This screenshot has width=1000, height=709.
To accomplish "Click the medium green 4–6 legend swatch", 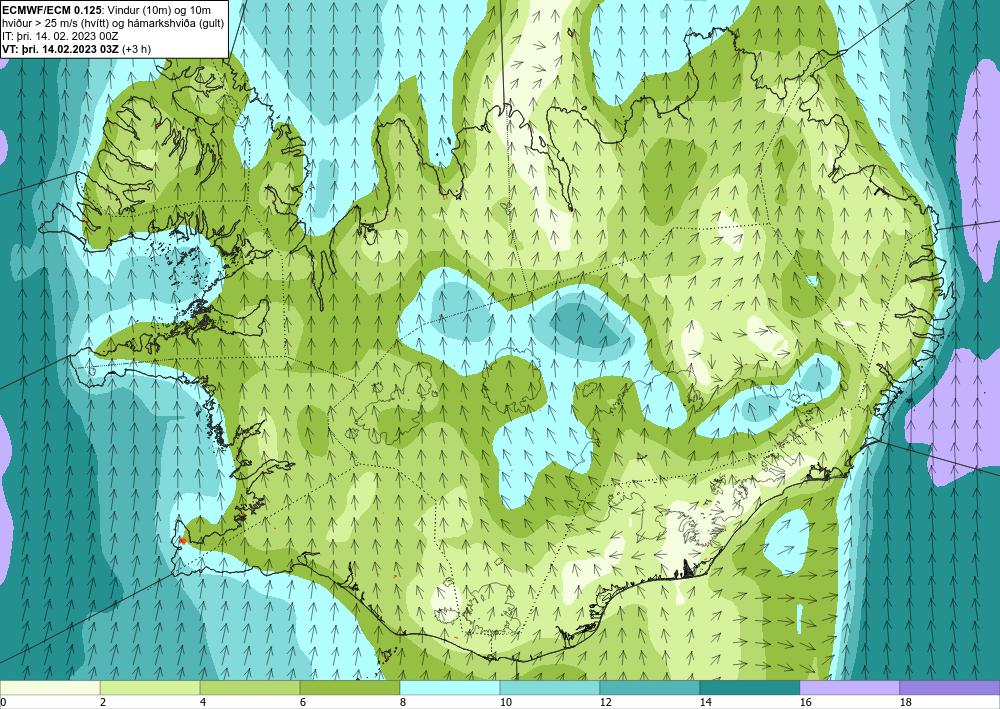I will [250, 687].
